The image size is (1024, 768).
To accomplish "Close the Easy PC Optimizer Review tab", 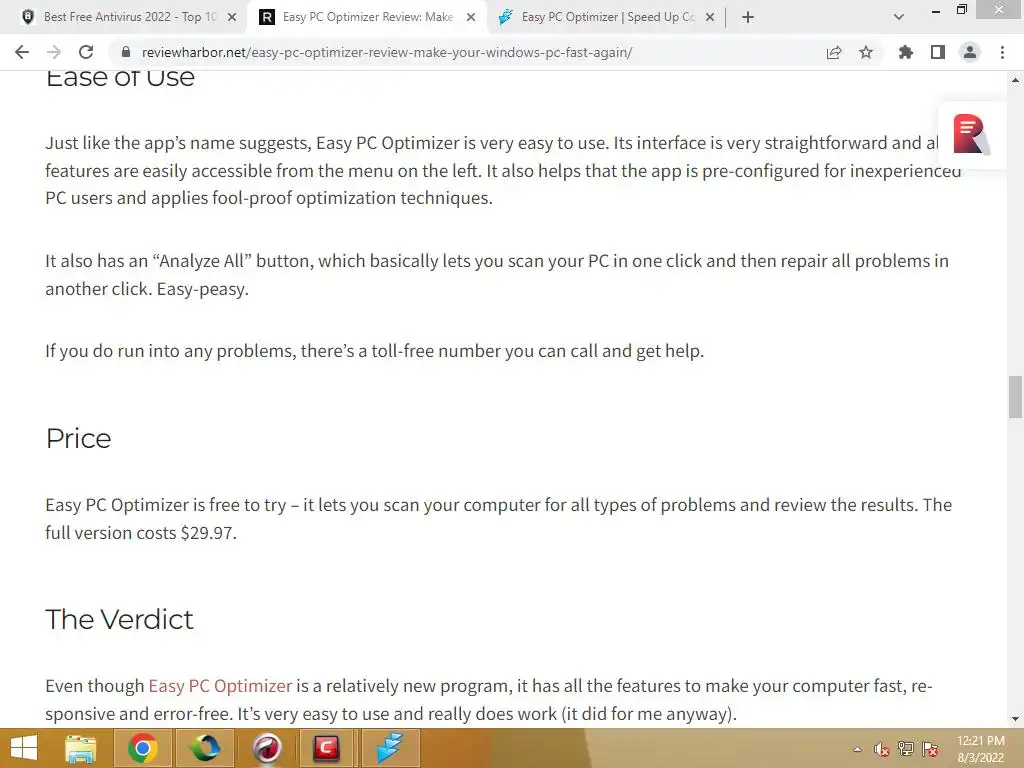I will (x=471, y=17).
